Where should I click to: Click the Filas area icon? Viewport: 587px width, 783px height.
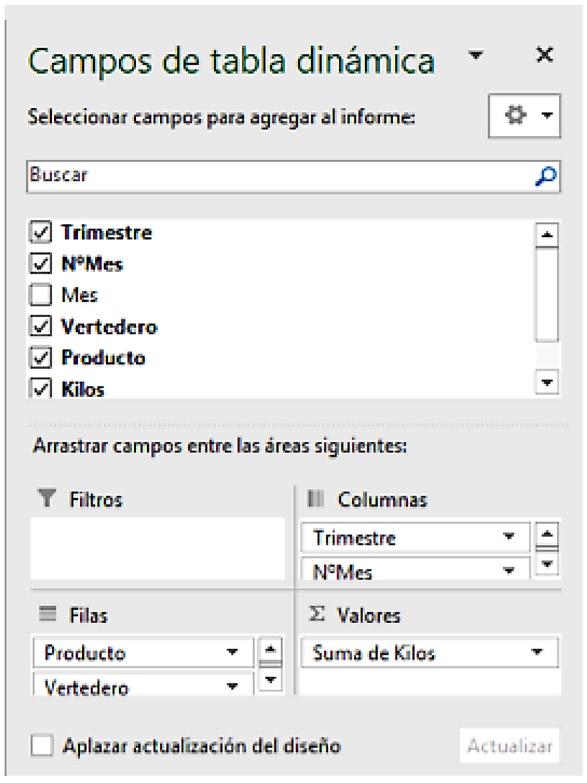click(x=47, y=613)
